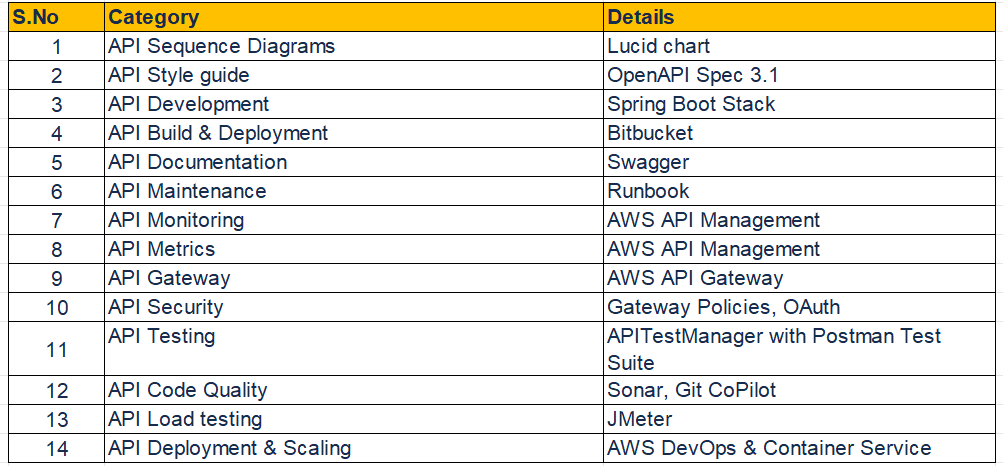Image resolution: width=1003 pixels, height=466 pixels.
Task: Click the 'API Testing' cell
Action: pyautogui.click(x=354, y=349)
